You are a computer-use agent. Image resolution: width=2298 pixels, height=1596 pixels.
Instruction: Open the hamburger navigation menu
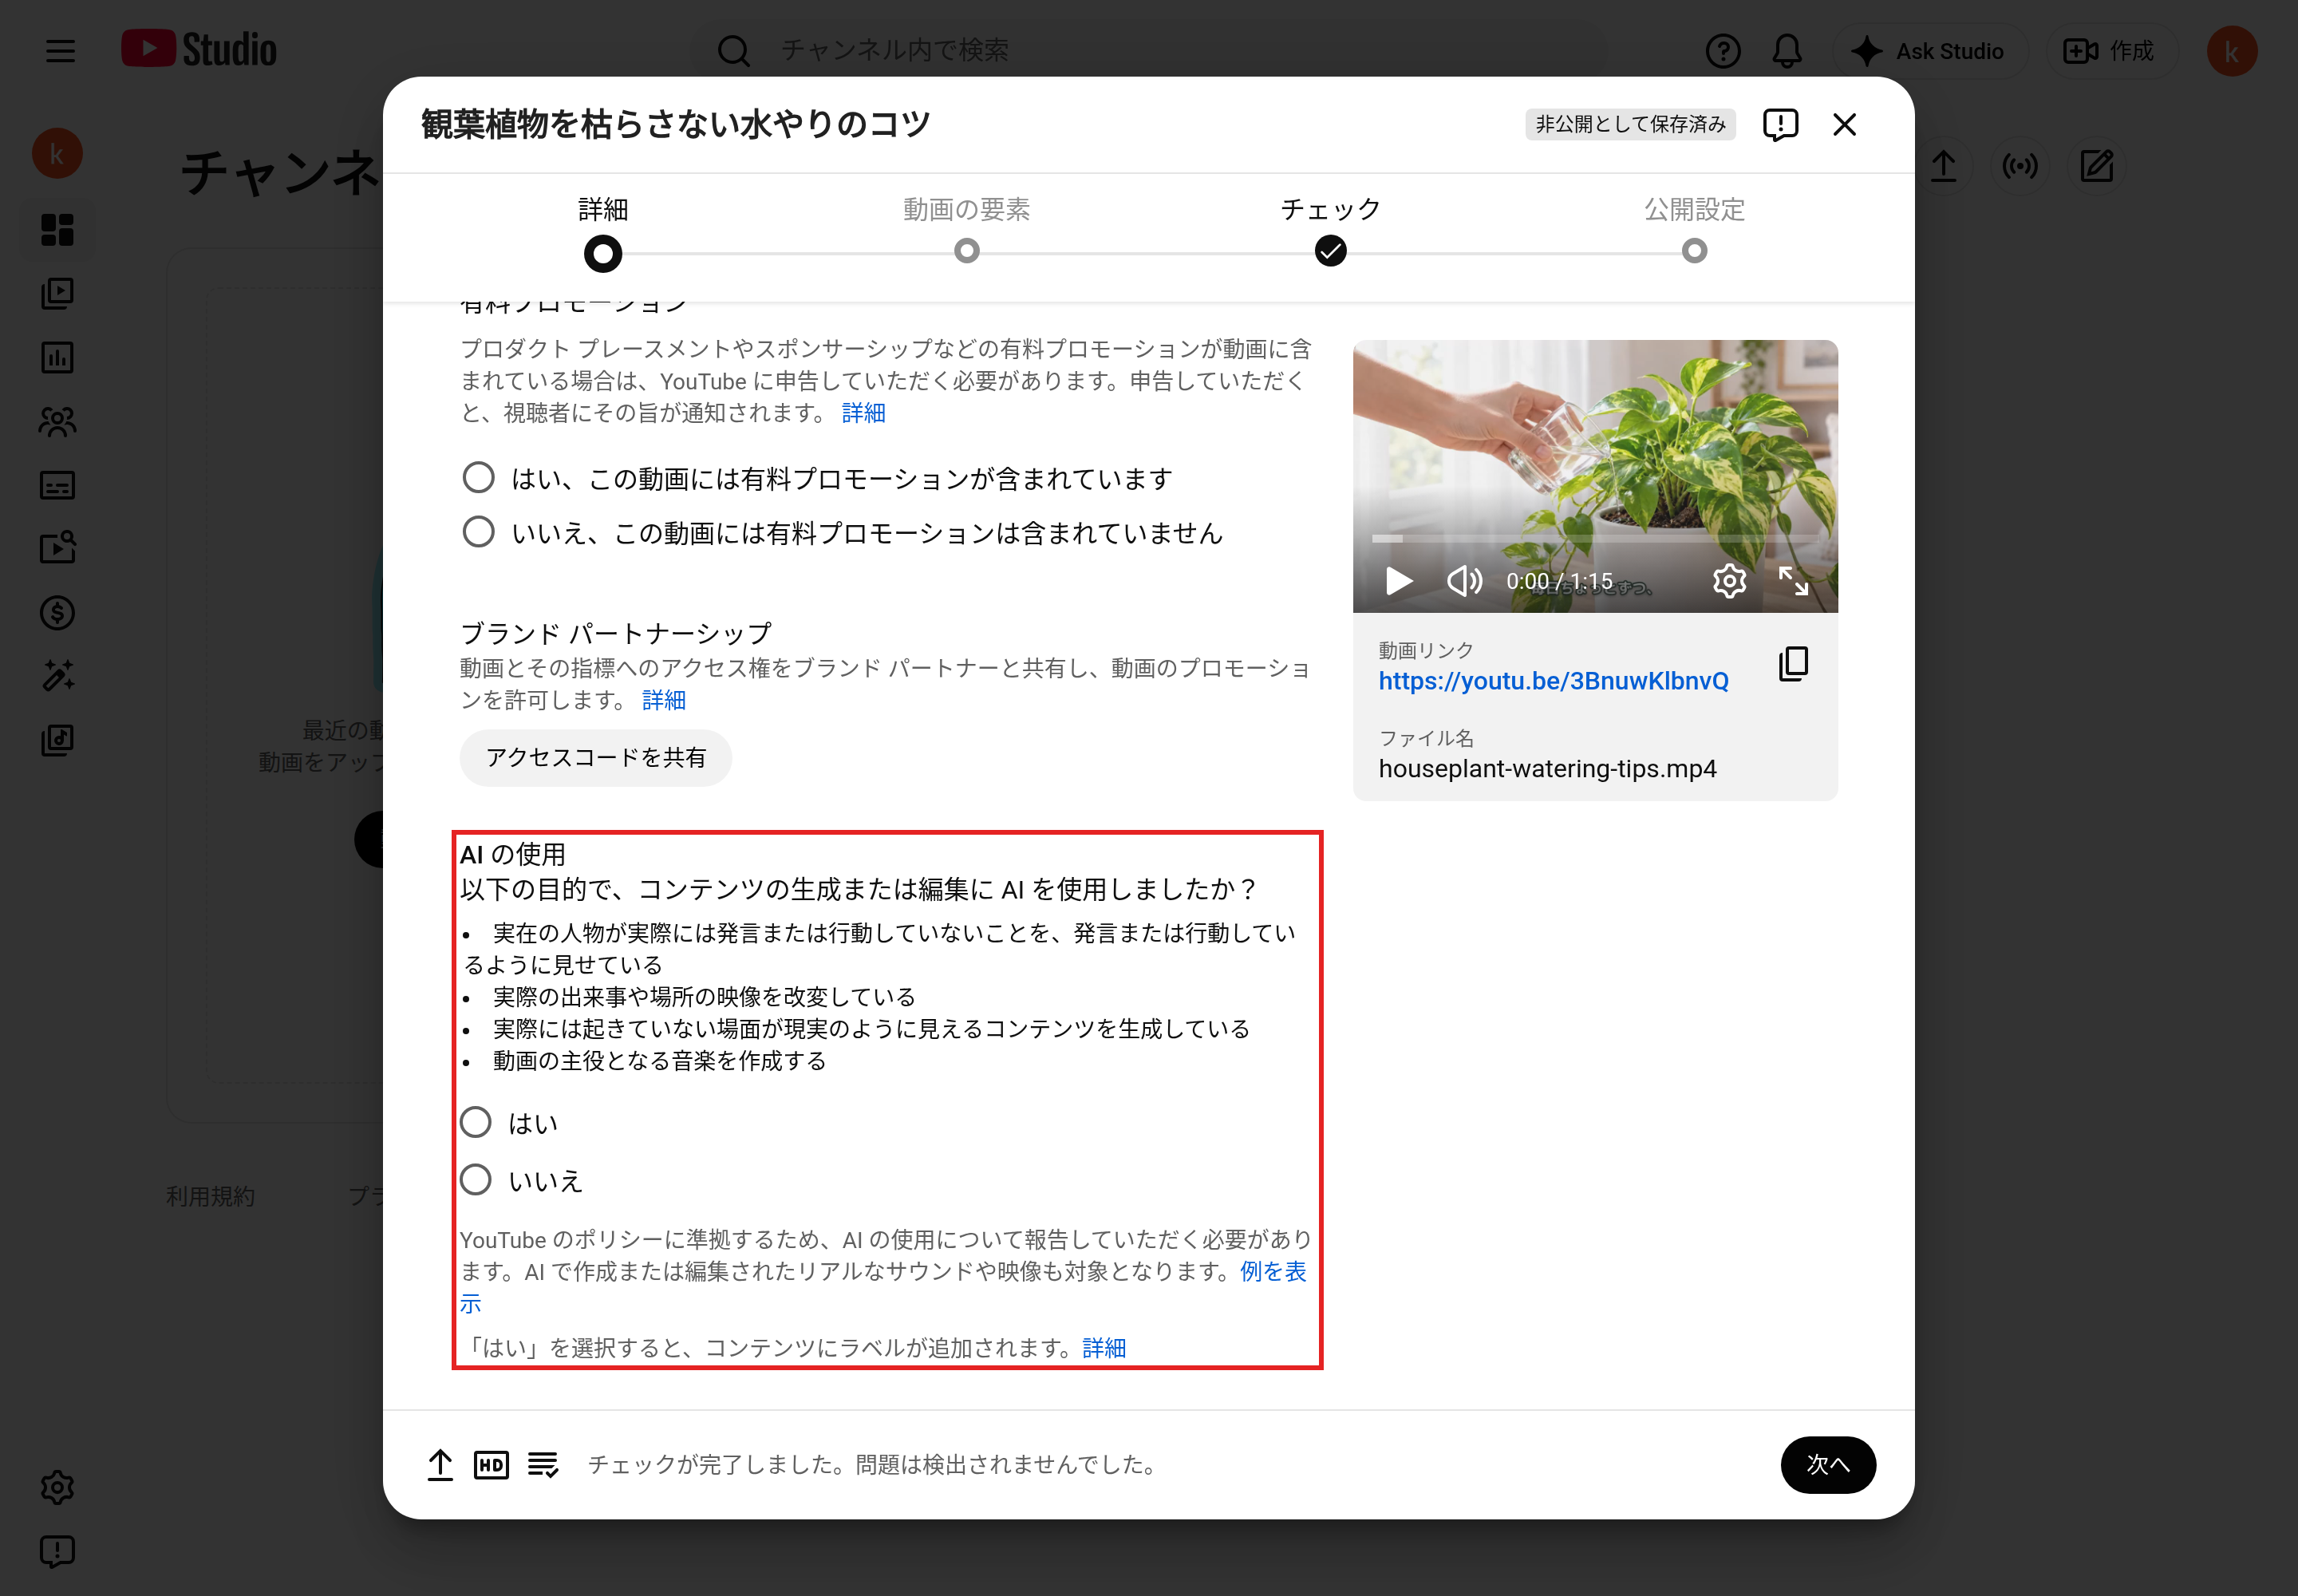(60, 50)
